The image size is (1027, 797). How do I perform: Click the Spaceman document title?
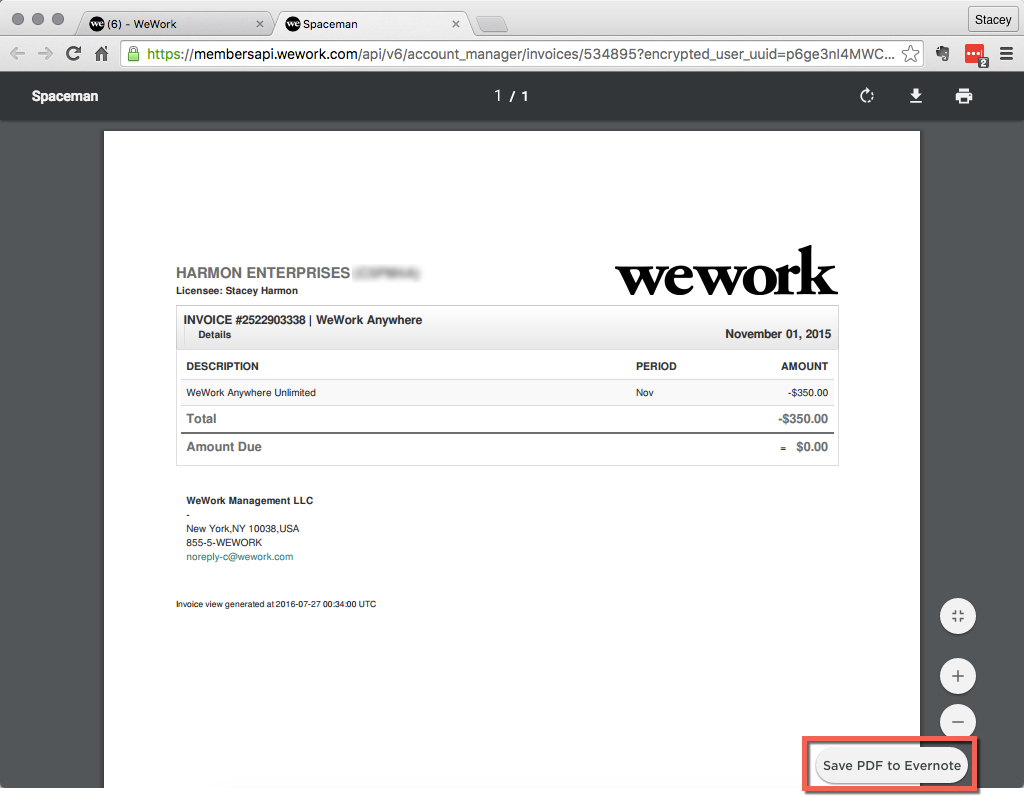pyautogui.click(x=65, y=96)
